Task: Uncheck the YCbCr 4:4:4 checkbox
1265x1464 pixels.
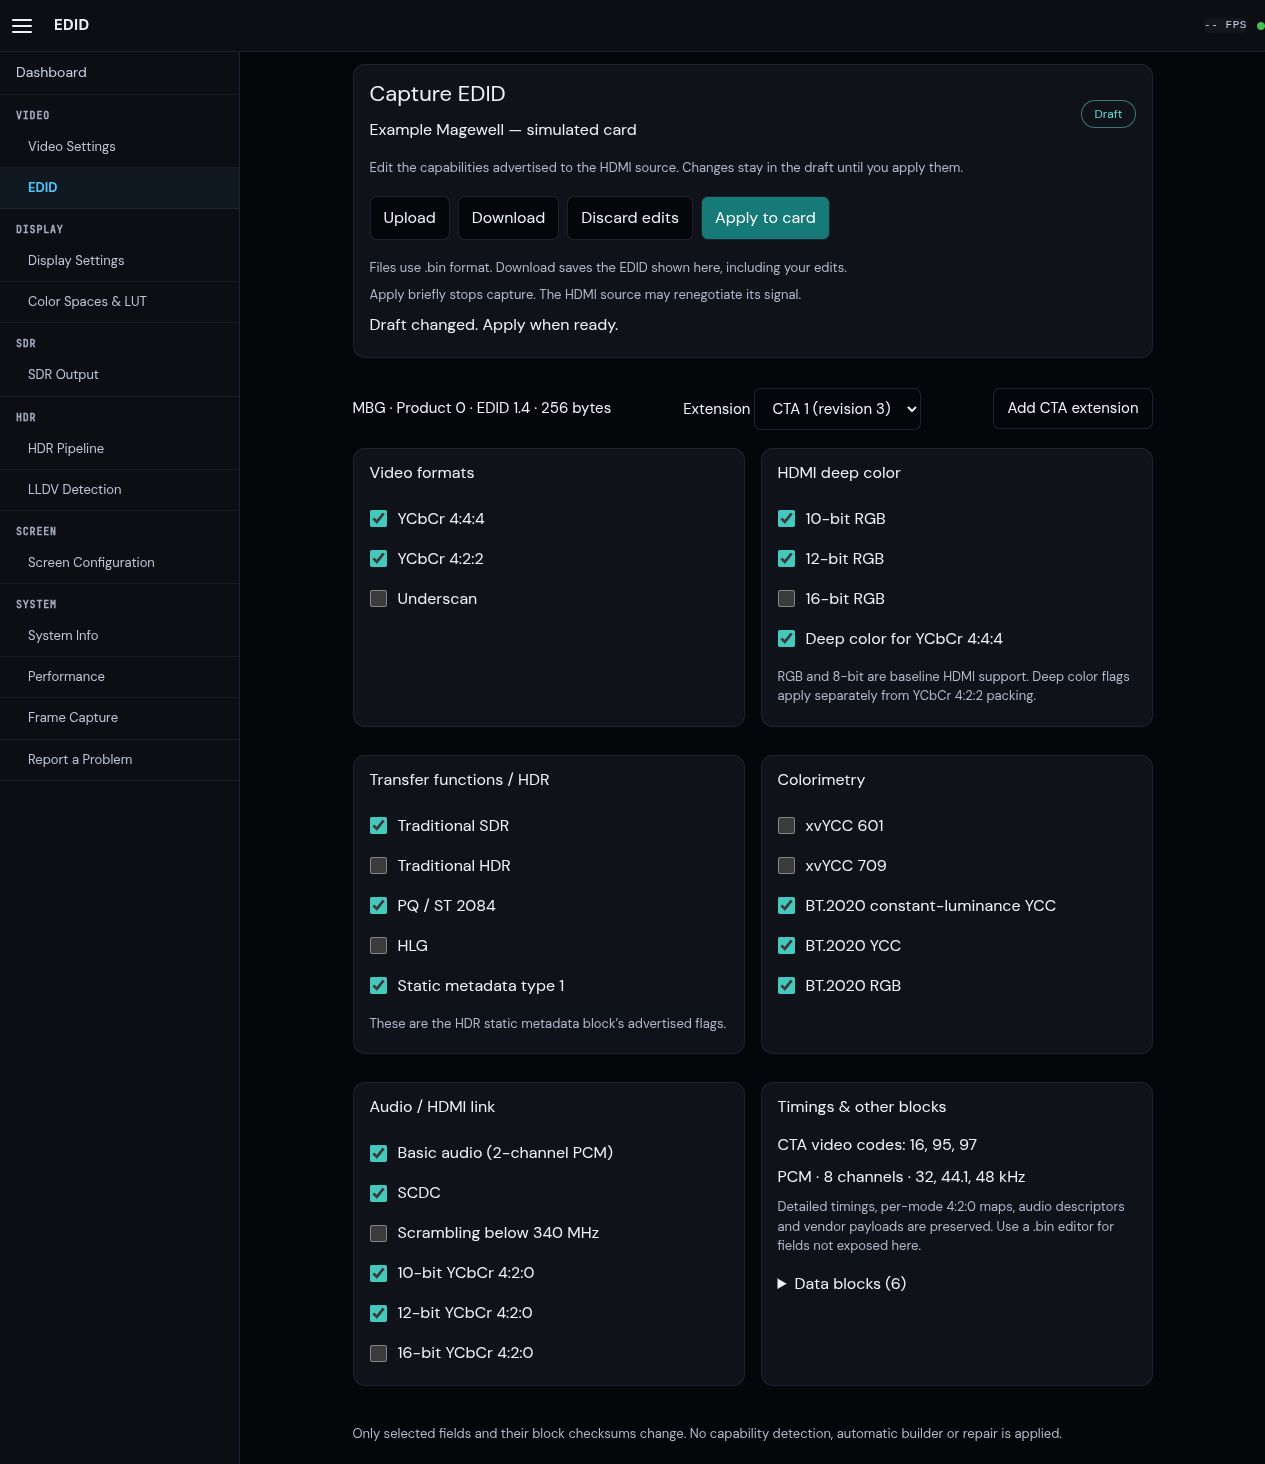Action: 378,519
